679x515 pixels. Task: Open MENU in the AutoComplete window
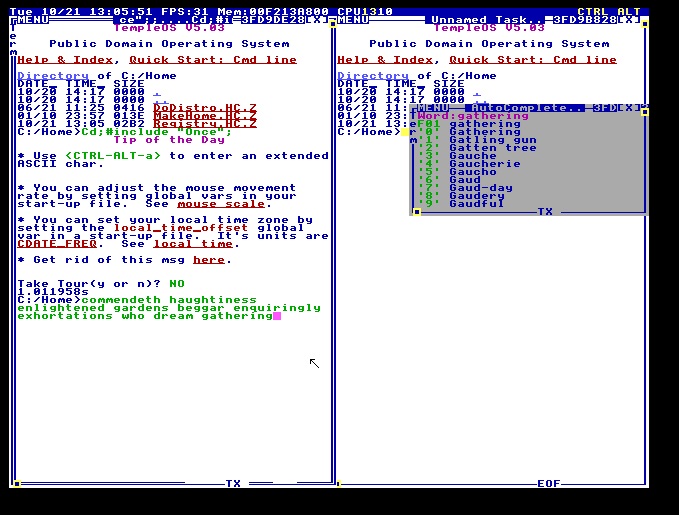point(433,107)
